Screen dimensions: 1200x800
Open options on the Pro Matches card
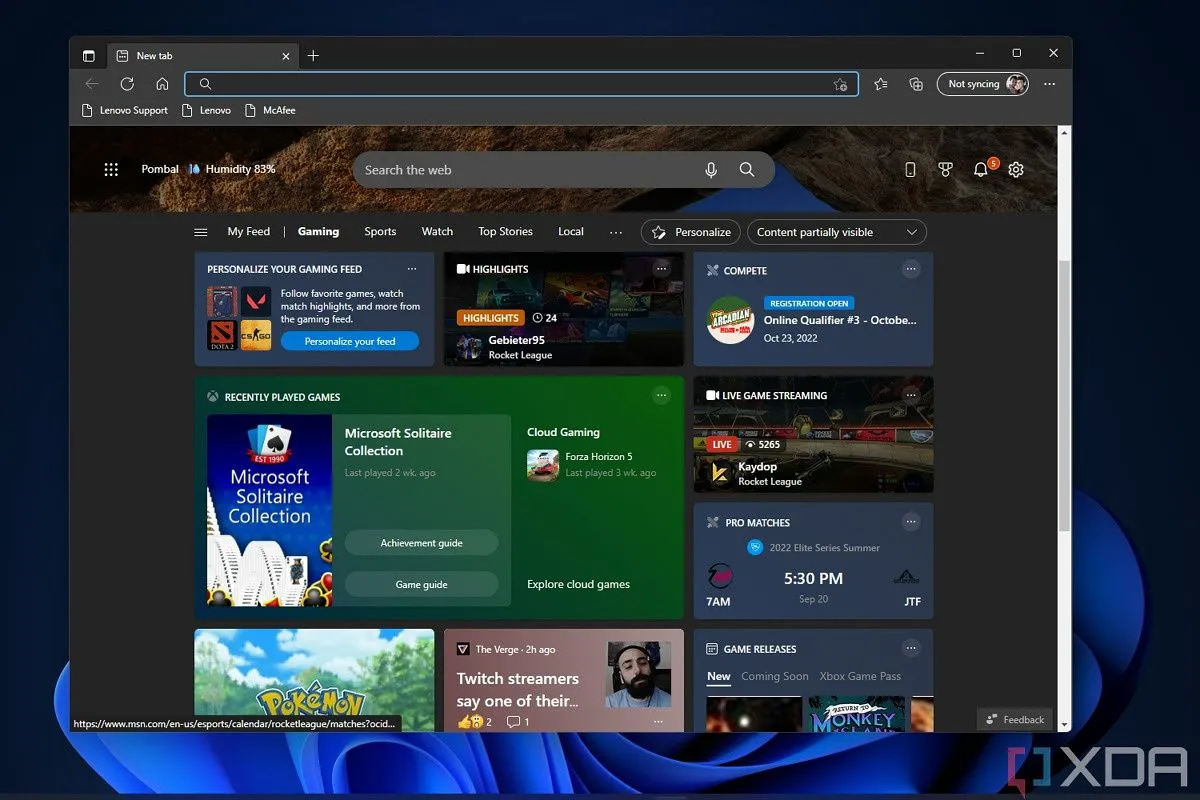tap(910, 521)
